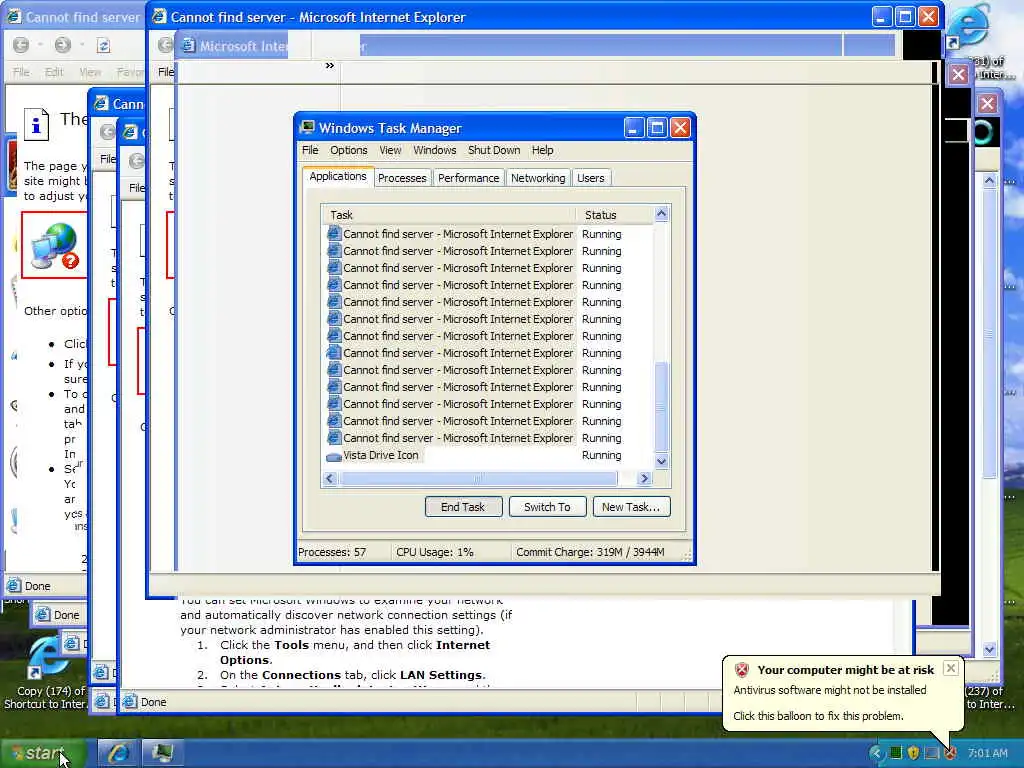Open the File menu beside Edit in leftmost IE window

click(22, 72)
